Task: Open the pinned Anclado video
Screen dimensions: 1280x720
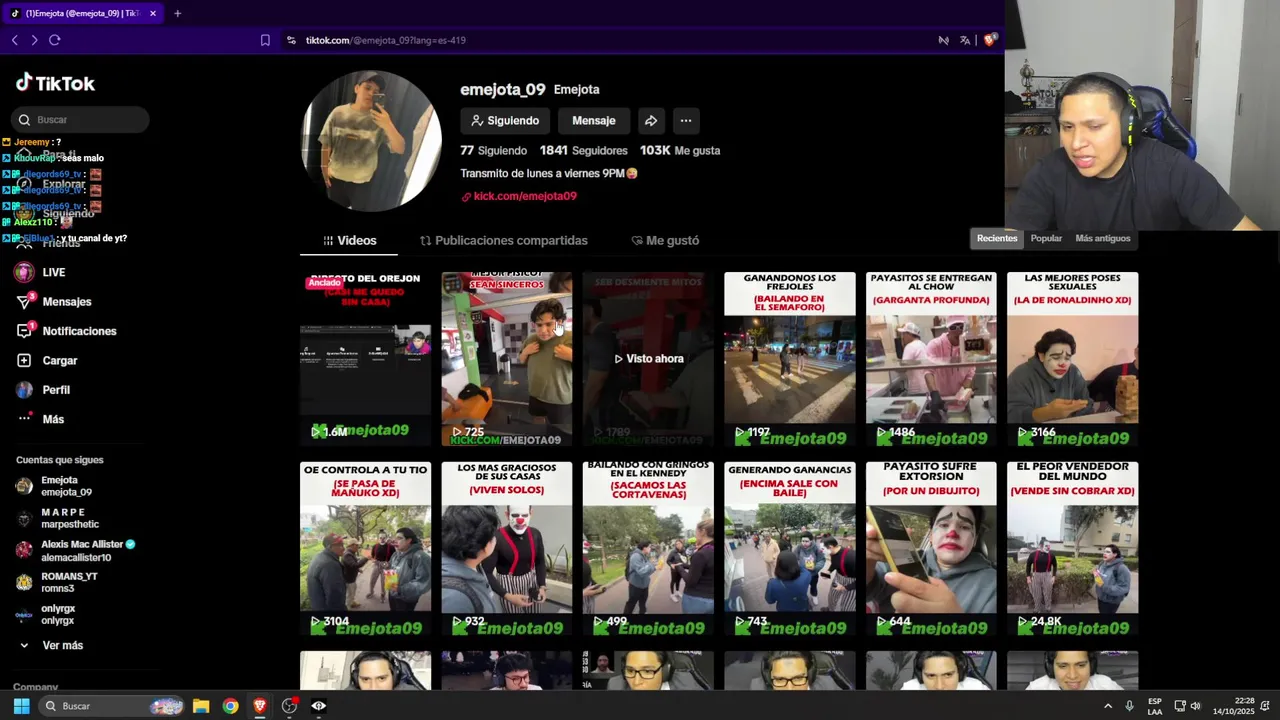Action: (365, 358)
